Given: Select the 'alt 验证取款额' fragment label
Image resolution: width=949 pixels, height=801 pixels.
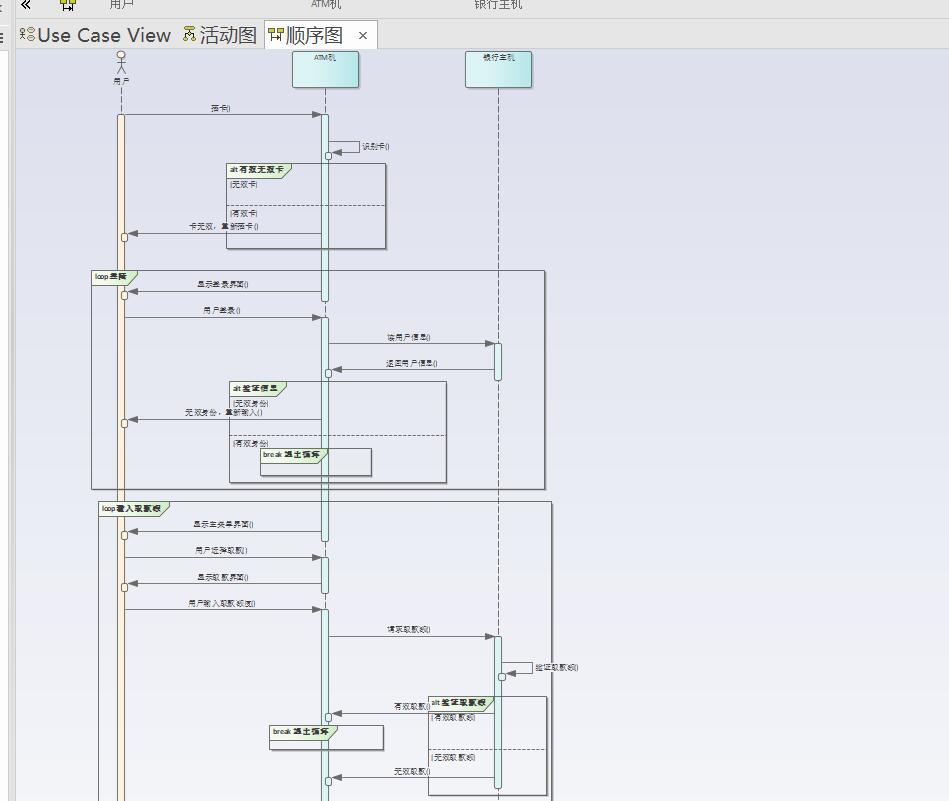Looking at the screenshot, I should pos(461,703).
